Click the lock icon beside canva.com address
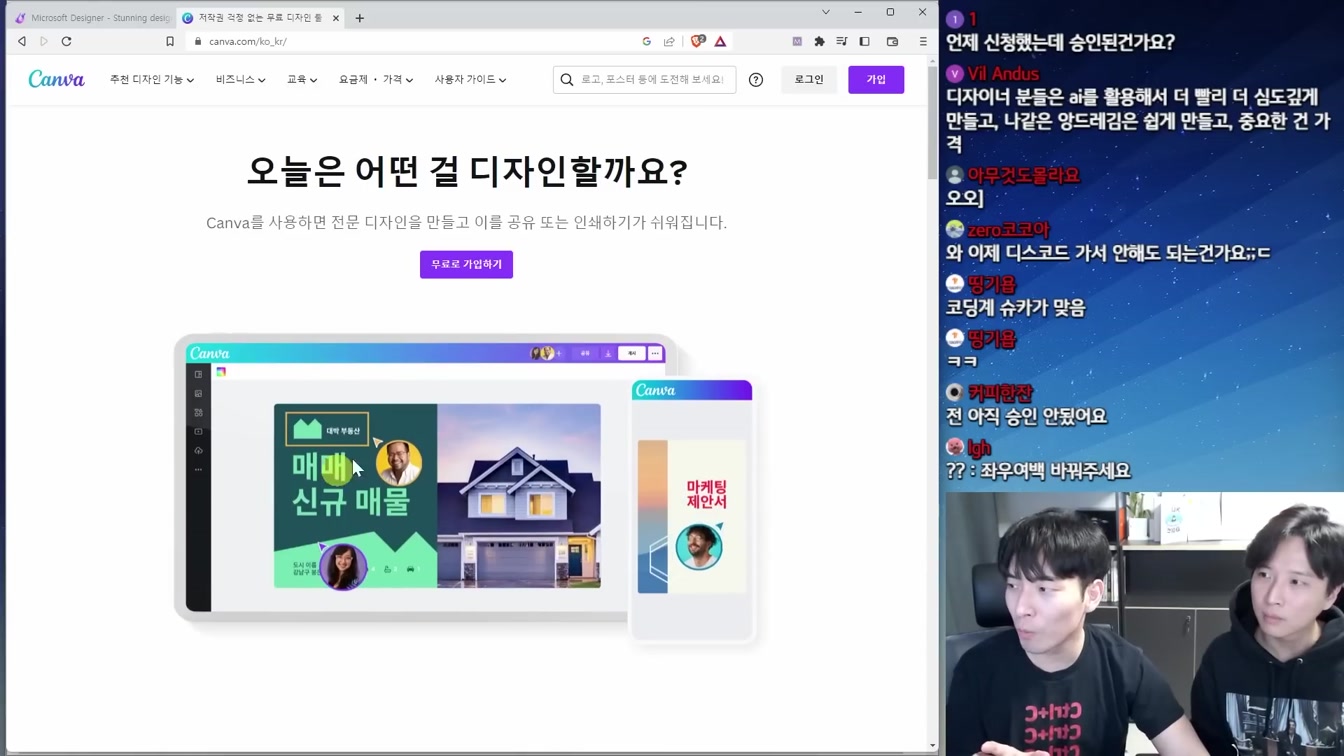This screenshot has width=1344, height=756. (198, 41)
